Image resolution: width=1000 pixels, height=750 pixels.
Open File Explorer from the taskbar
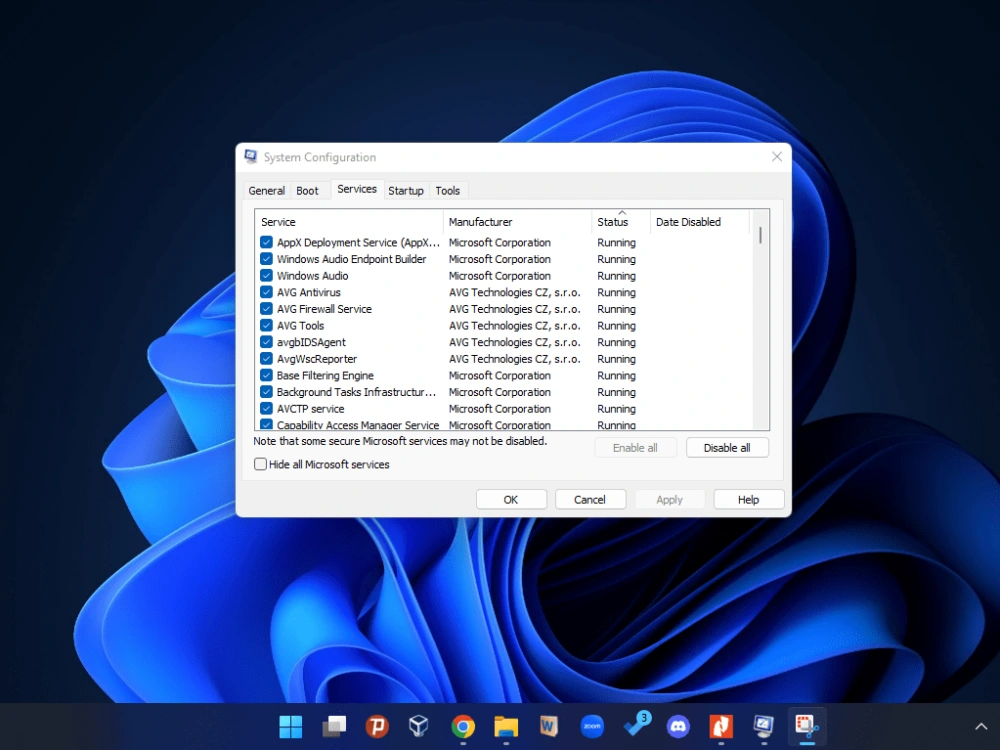click(506, 726)
